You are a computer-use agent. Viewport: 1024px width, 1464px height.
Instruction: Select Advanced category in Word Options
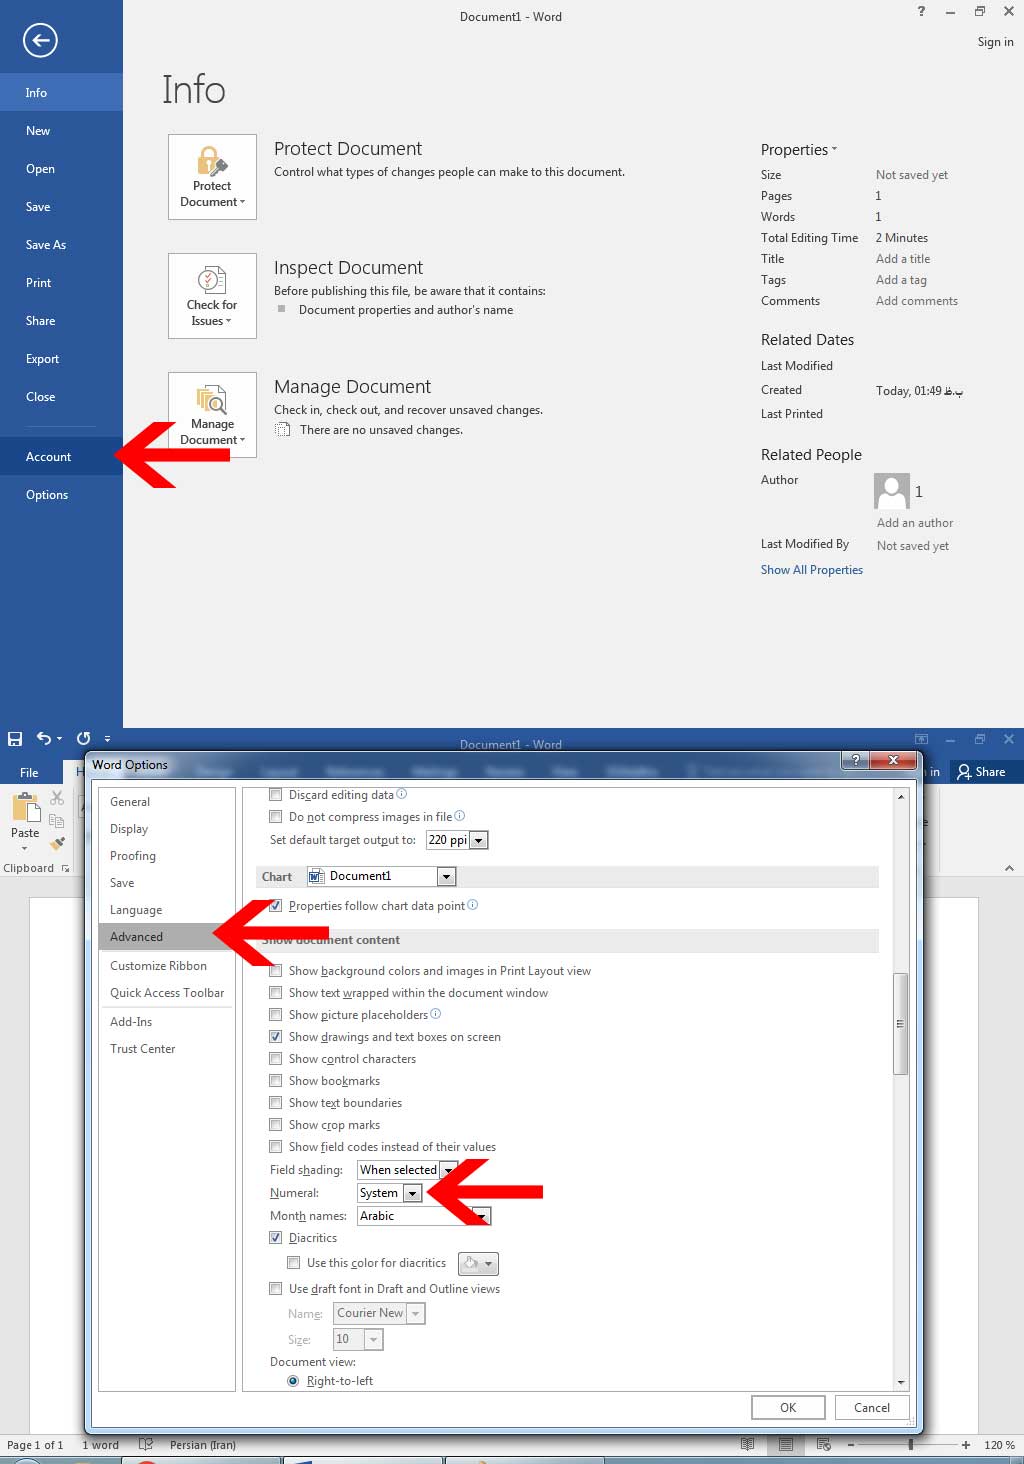(x=166, y=937)
